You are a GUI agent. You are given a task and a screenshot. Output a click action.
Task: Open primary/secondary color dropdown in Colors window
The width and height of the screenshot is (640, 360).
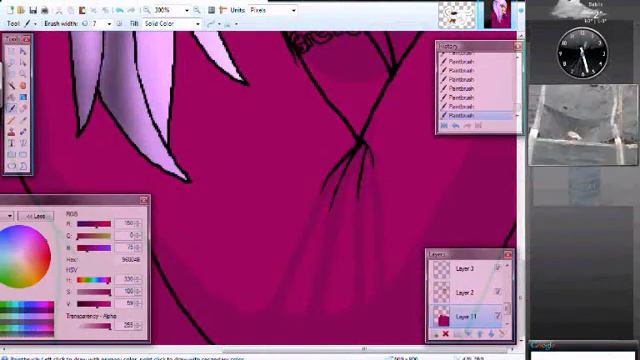click(x=7, y=216)
